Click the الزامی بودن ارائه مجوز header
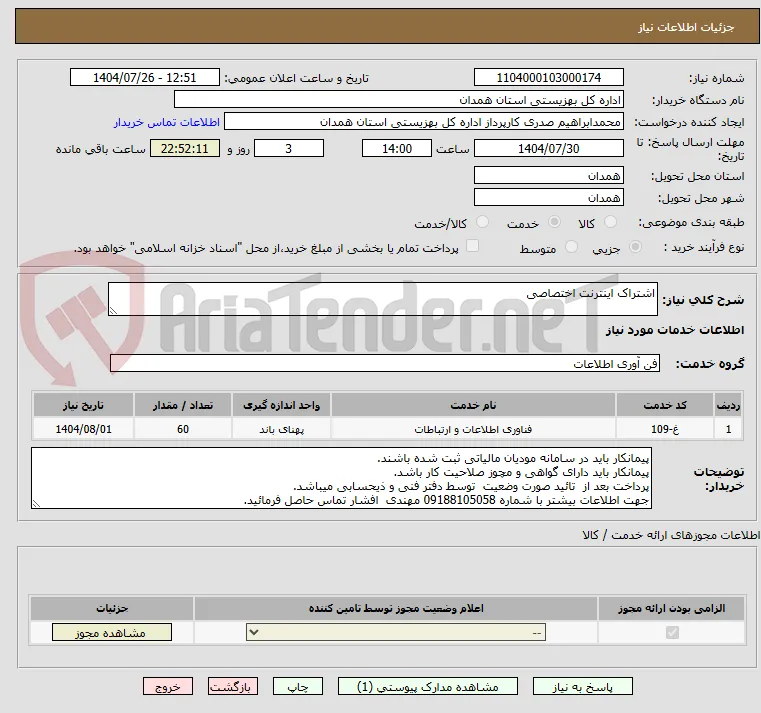Image resolution: width=761 pixels, height=713 pixels. coord(672,608)
